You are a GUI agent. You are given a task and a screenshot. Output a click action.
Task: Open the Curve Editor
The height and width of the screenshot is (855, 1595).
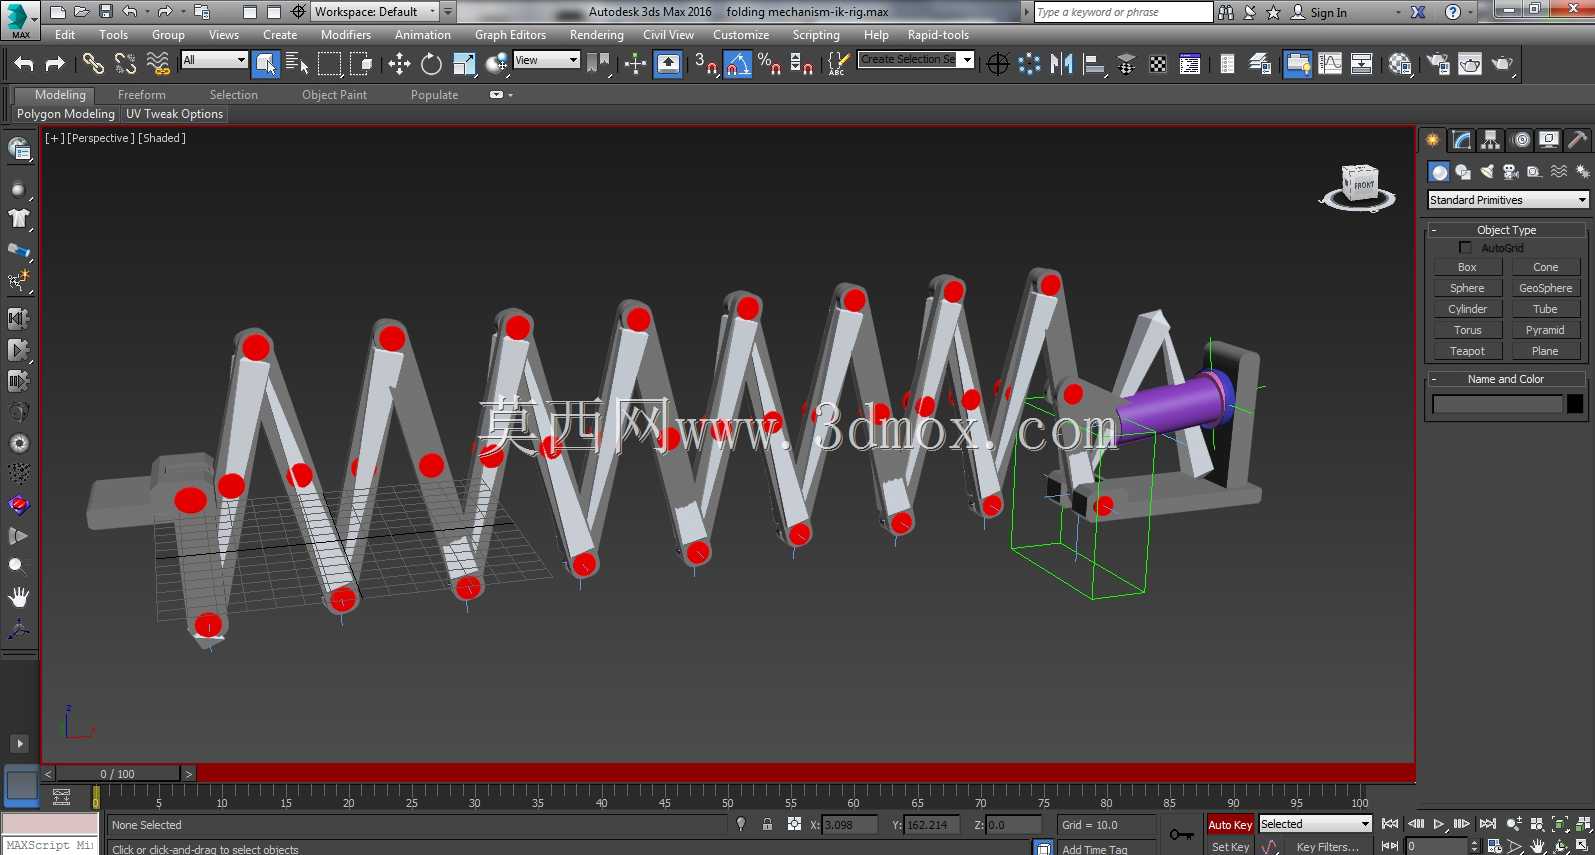[1330, 64]
